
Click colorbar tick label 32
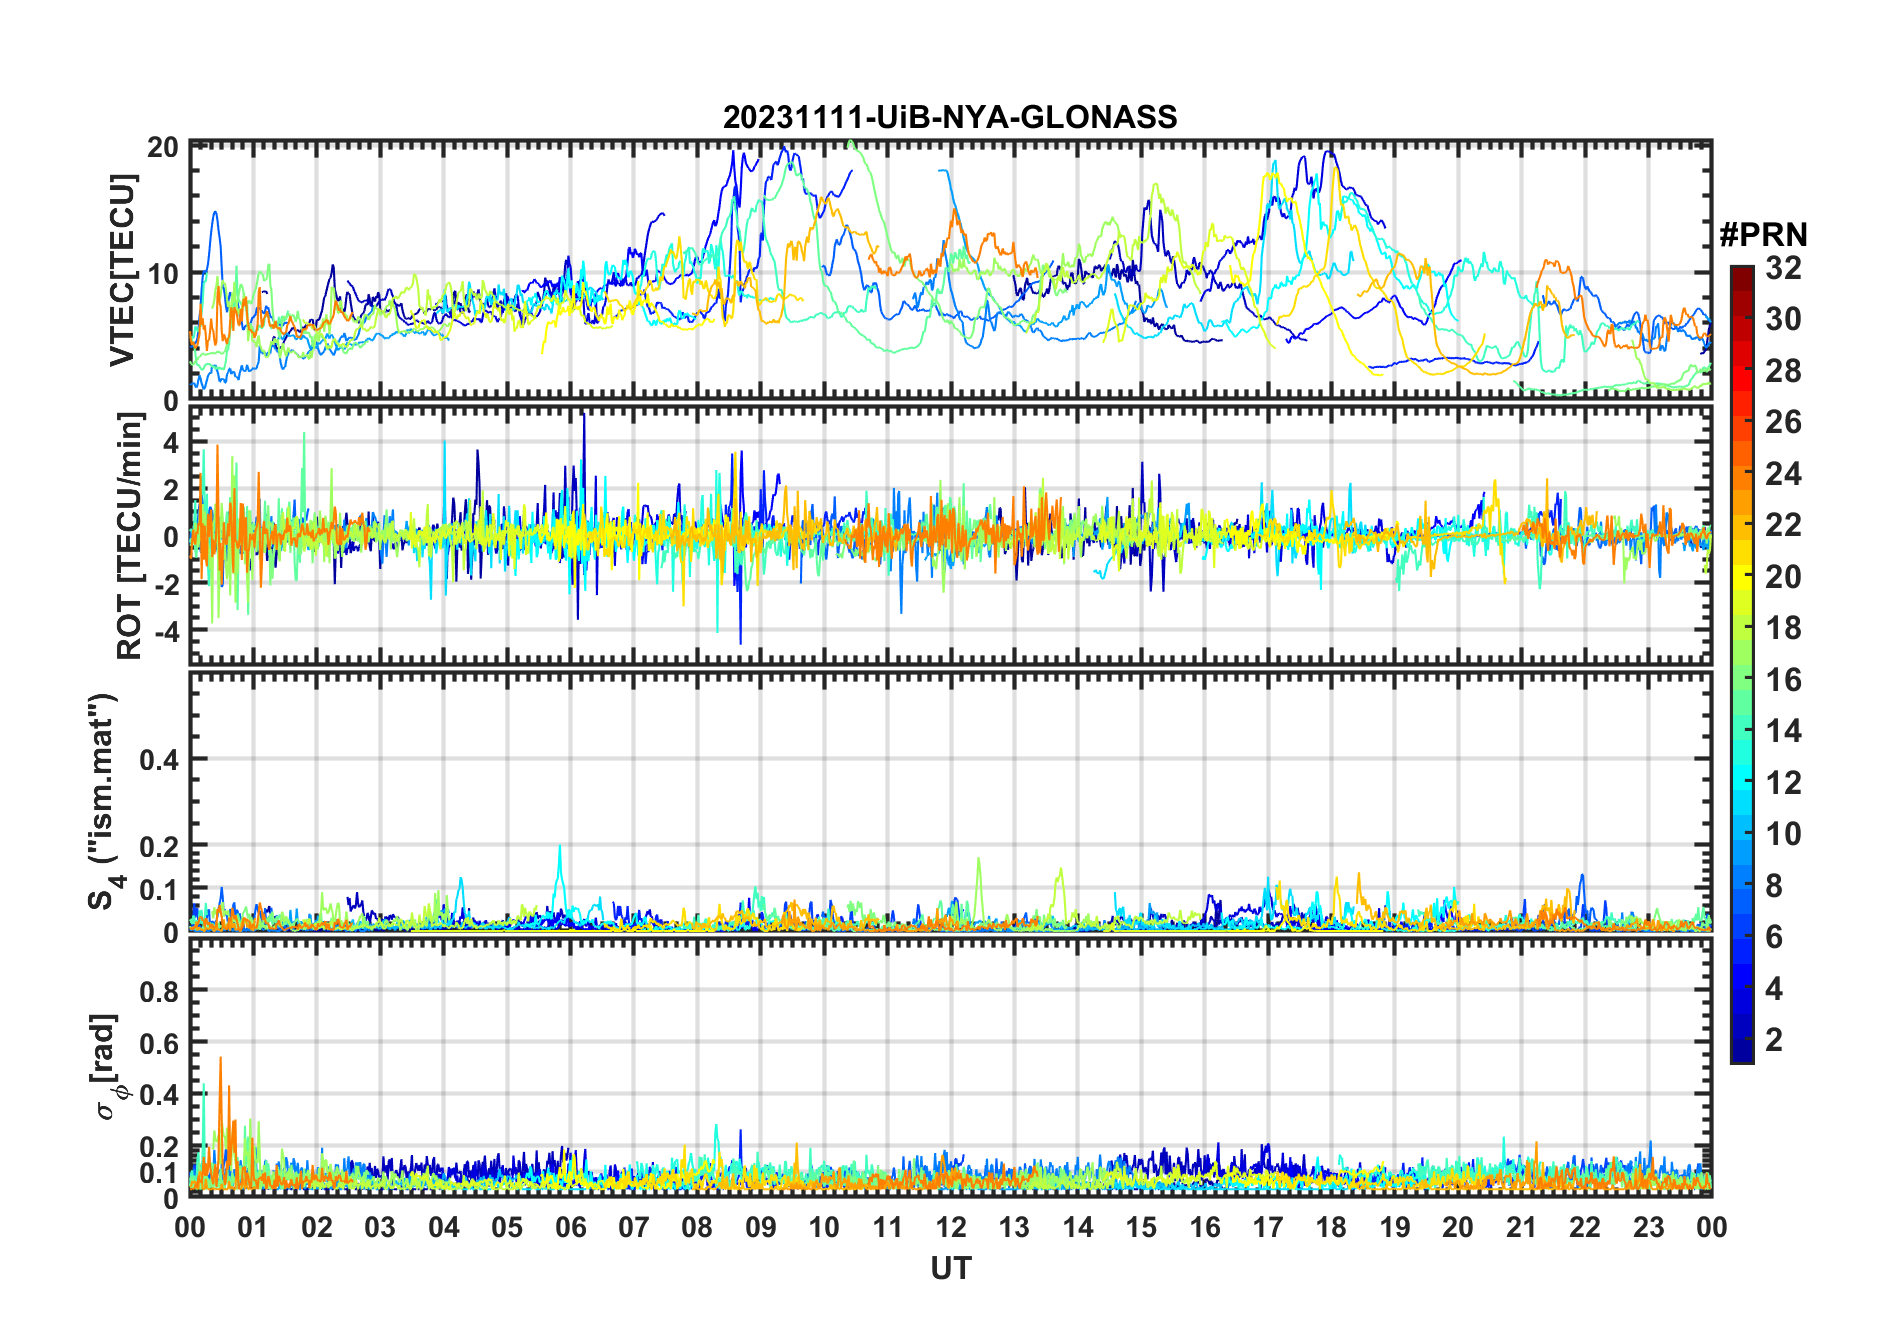click(1783, 267)
